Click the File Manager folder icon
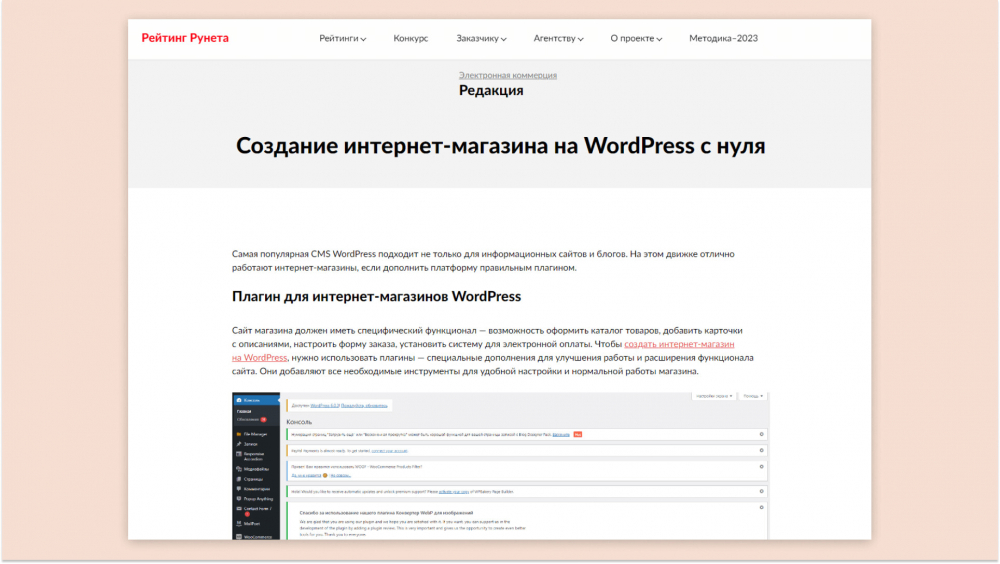 [x=239, y=434]
